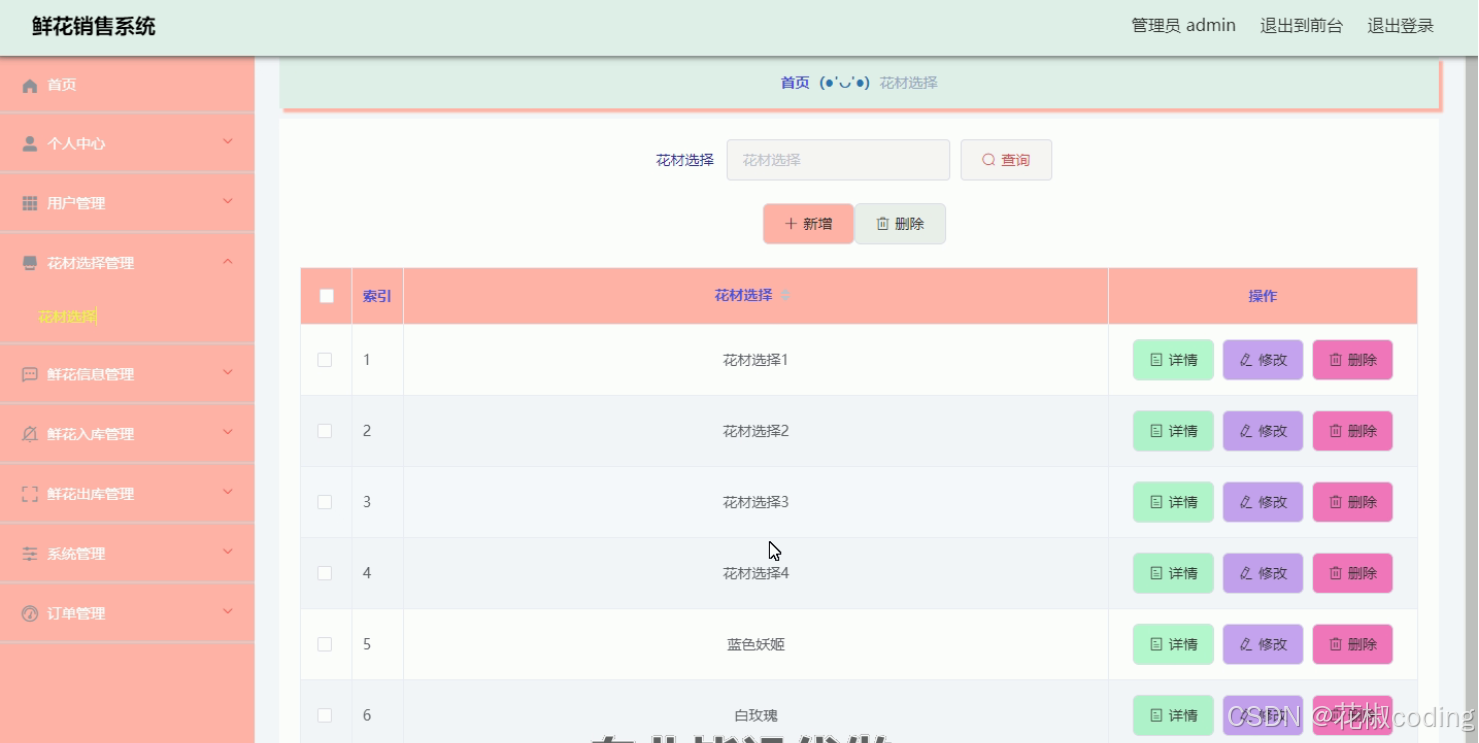Screen dimensions: 1479x743
Task: Open the 订单管理 menu label
Action: pos(76,614)
